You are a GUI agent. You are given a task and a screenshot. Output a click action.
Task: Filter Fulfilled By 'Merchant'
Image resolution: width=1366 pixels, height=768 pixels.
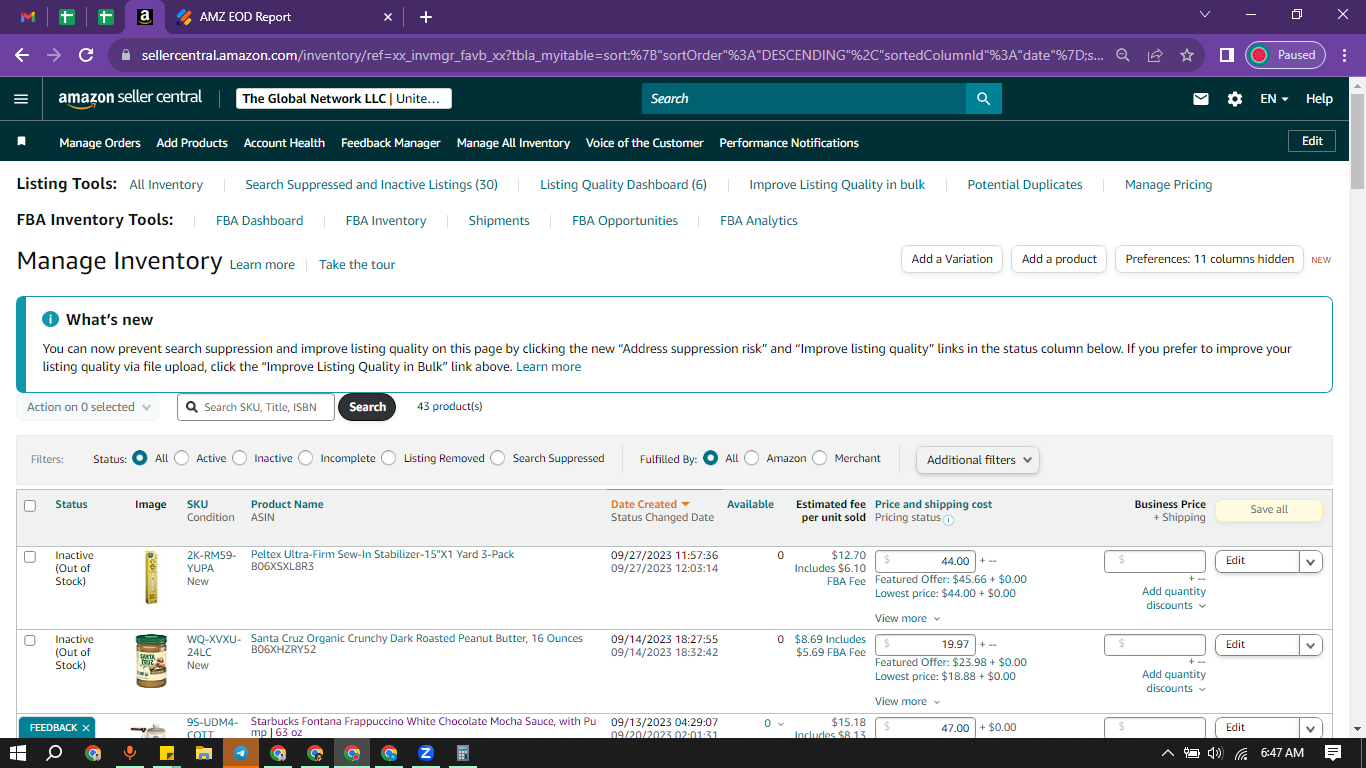(820, 458)
